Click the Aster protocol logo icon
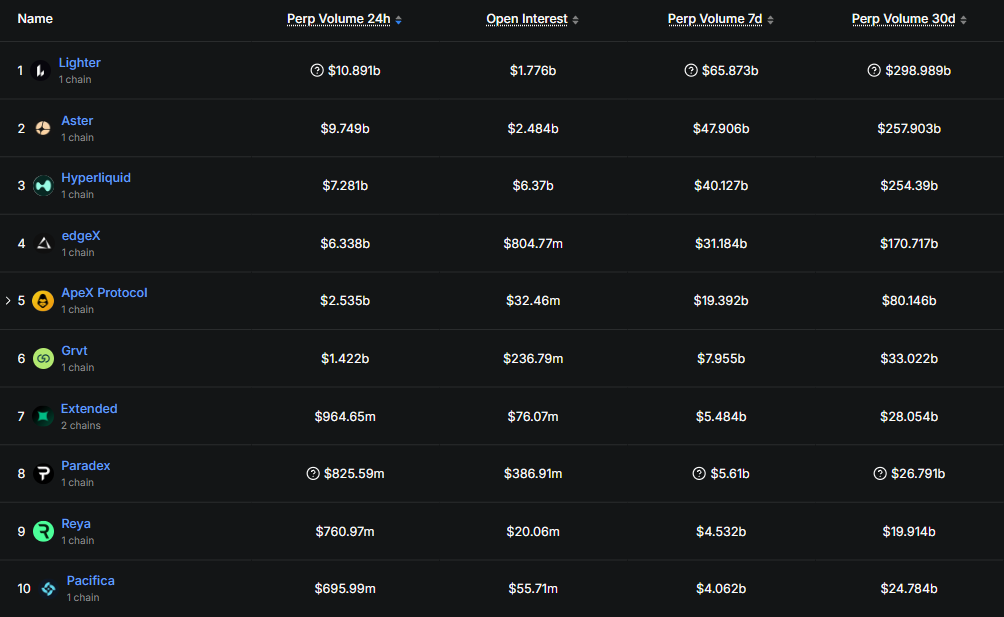Image resolution: width=1004 pixels, height=617 pixels. (43, 128)
